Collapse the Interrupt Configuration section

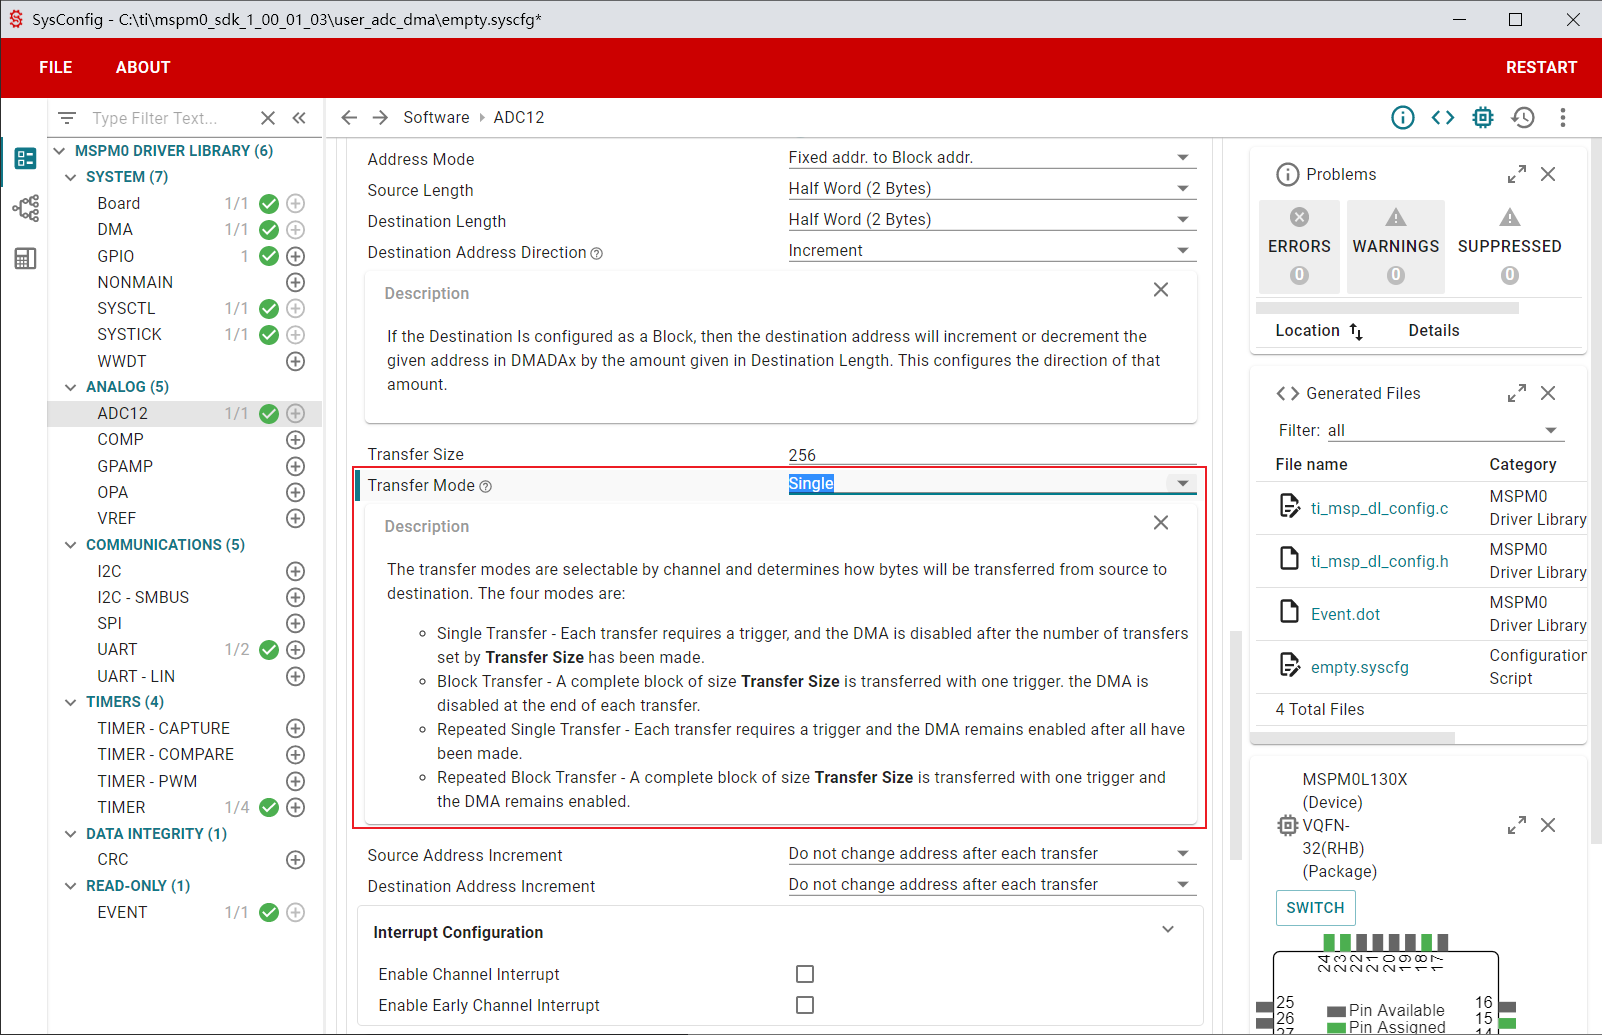1167,930
